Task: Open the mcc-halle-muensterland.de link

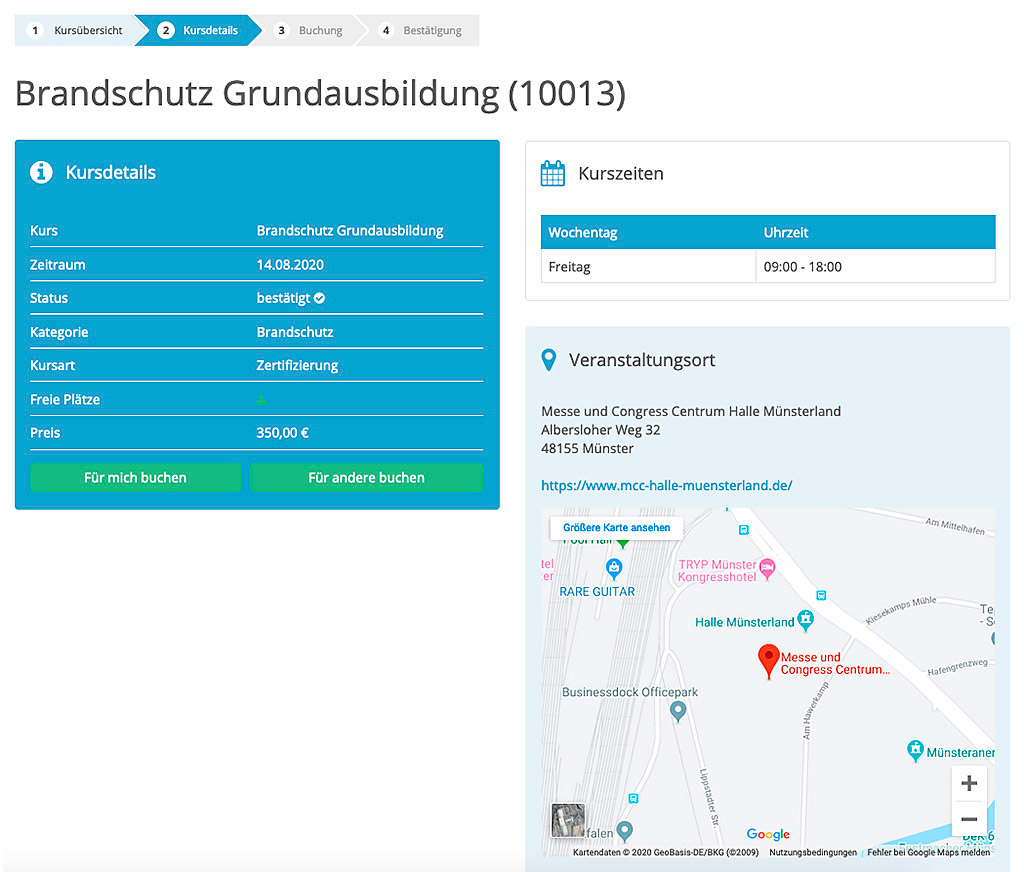Action: point(667,485)
